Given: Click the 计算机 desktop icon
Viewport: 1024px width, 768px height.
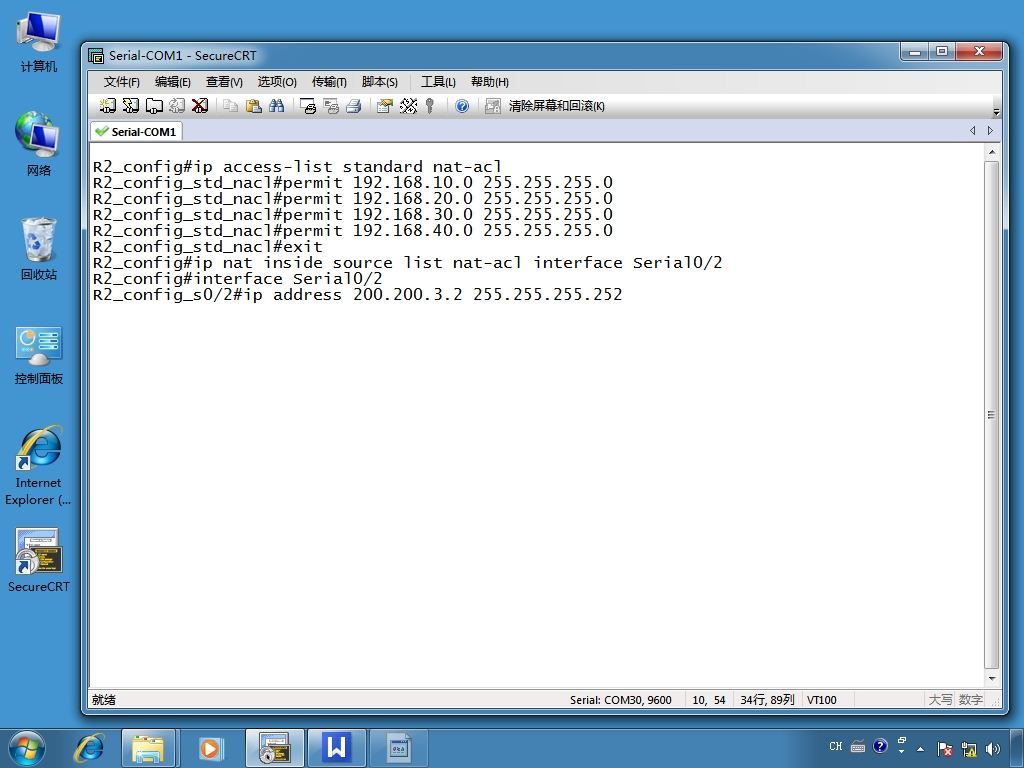Looking at the screenshot, I should coord(39,41).
